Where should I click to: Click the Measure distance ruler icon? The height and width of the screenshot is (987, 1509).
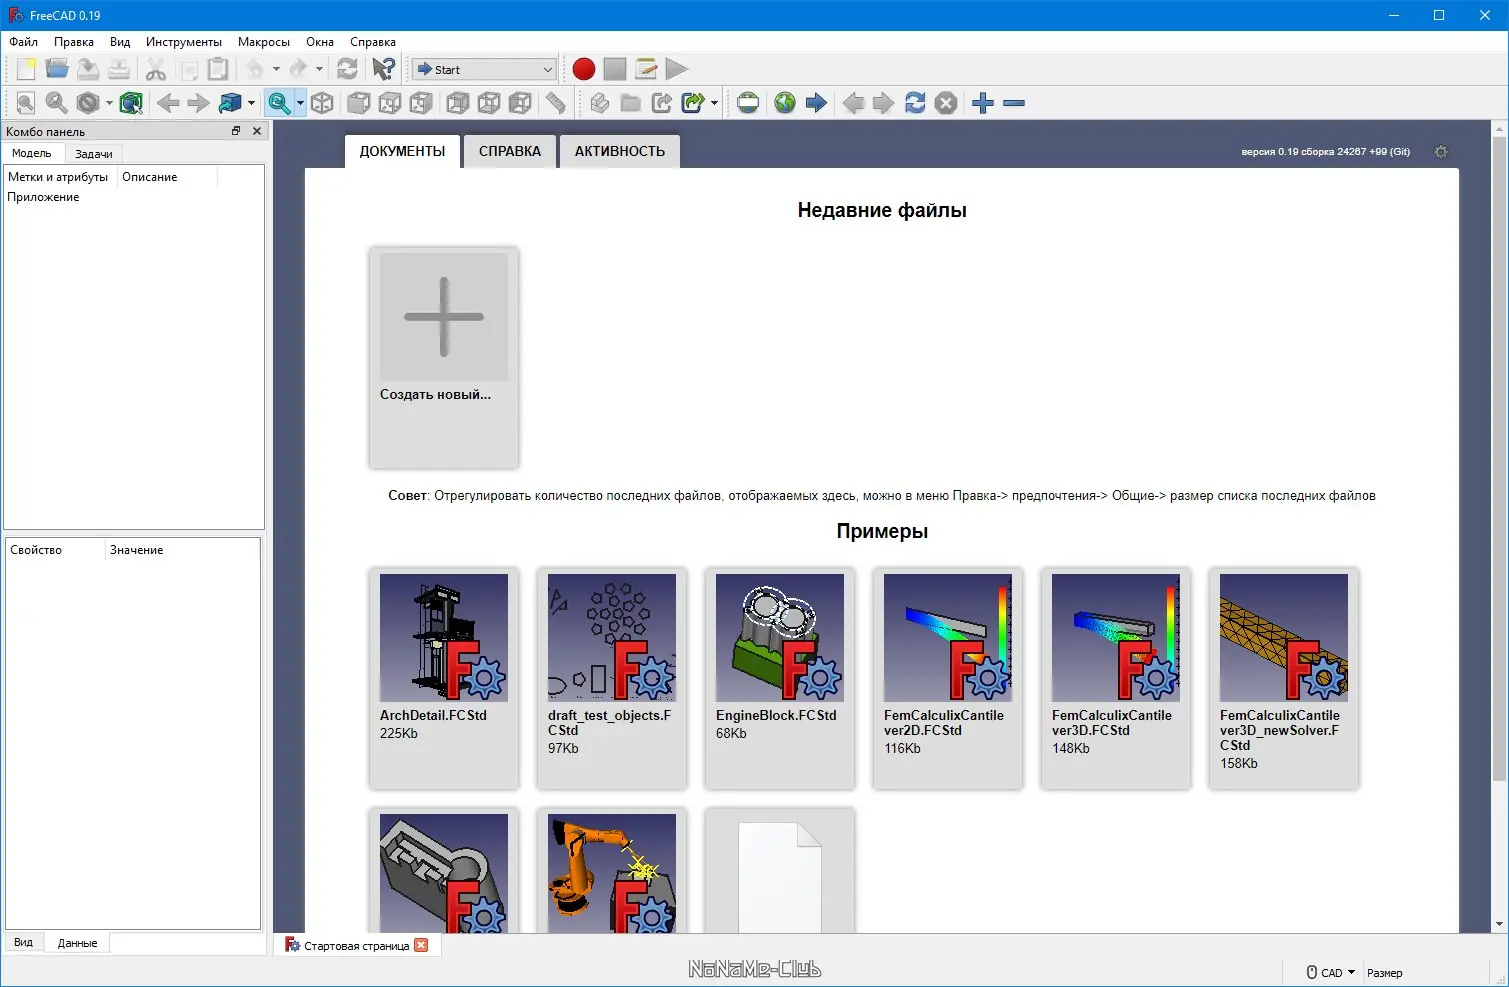pos(556,103)
